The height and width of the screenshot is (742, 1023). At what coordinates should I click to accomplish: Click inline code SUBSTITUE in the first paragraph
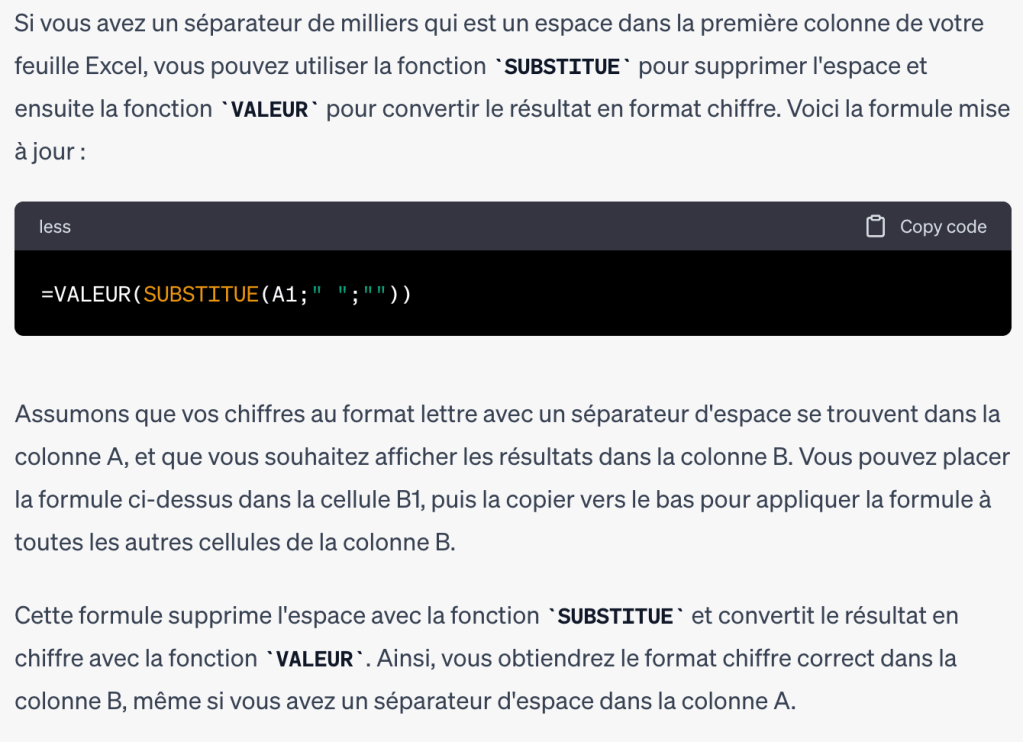click(562, 67)
